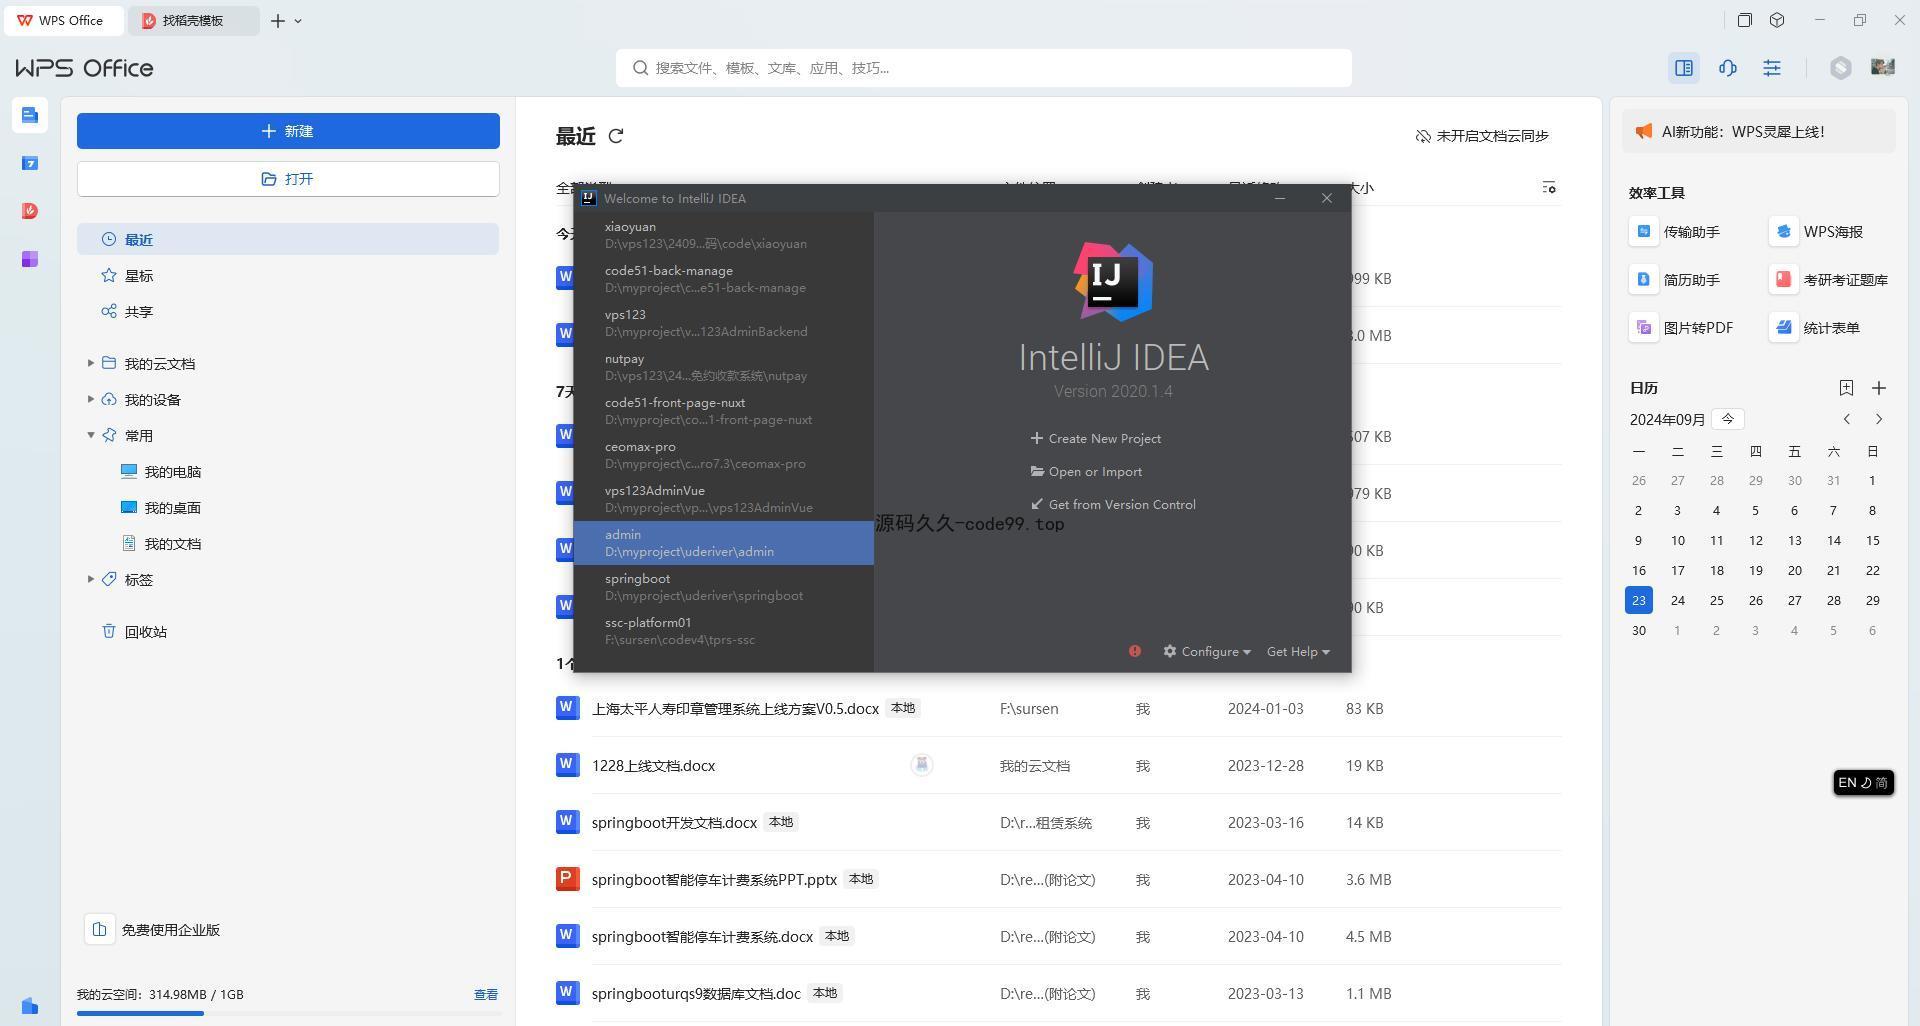This screenshot has width=1920, height=1026.
Task: Add new calendar event with plus icon
Action: click(x=1879, y=388)
